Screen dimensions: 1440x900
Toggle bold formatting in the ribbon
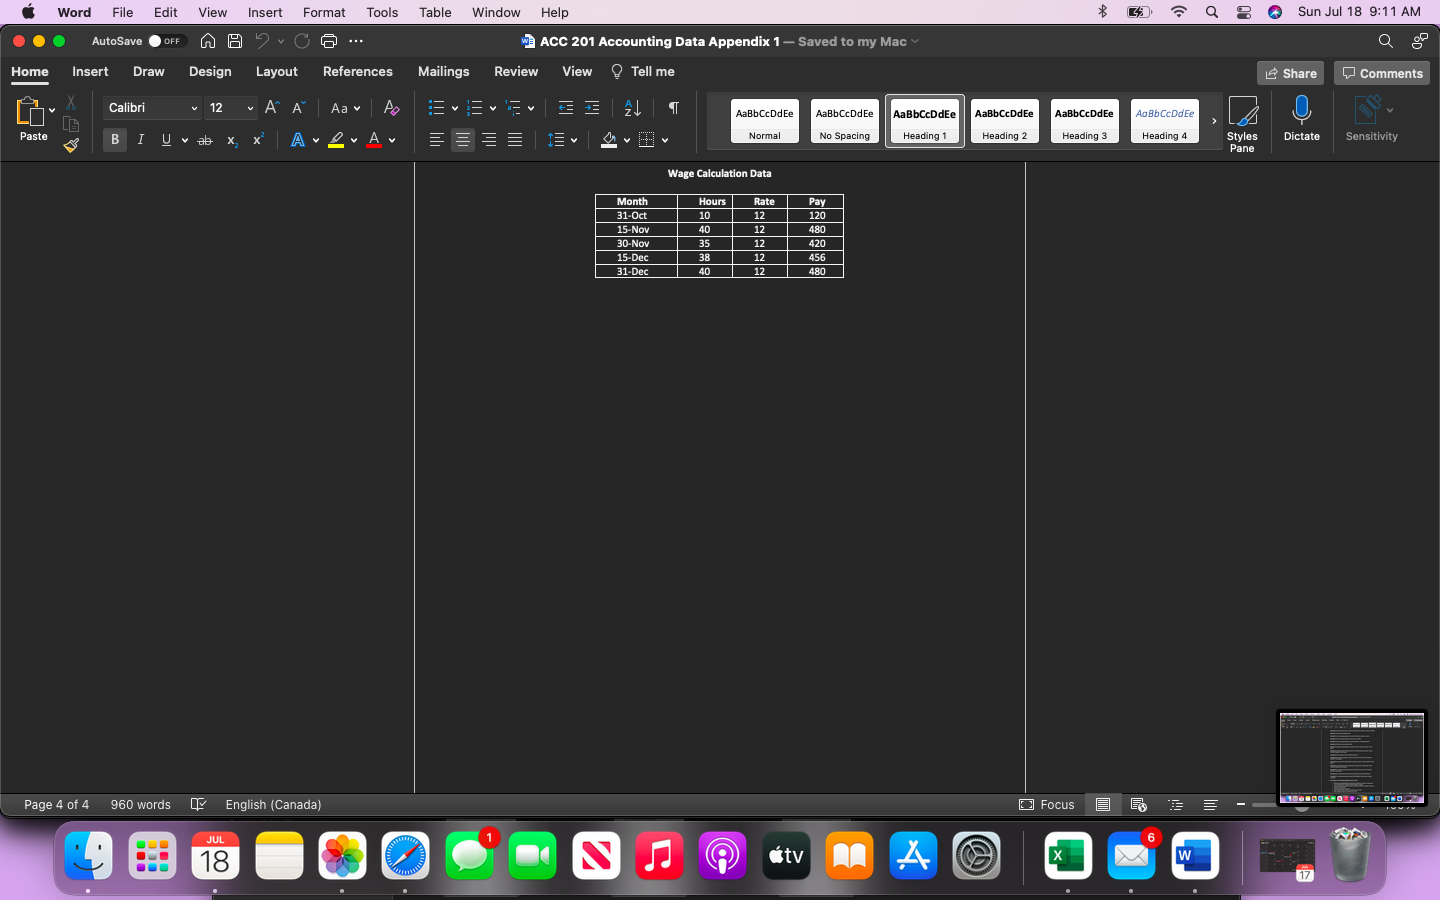[114, 140]
